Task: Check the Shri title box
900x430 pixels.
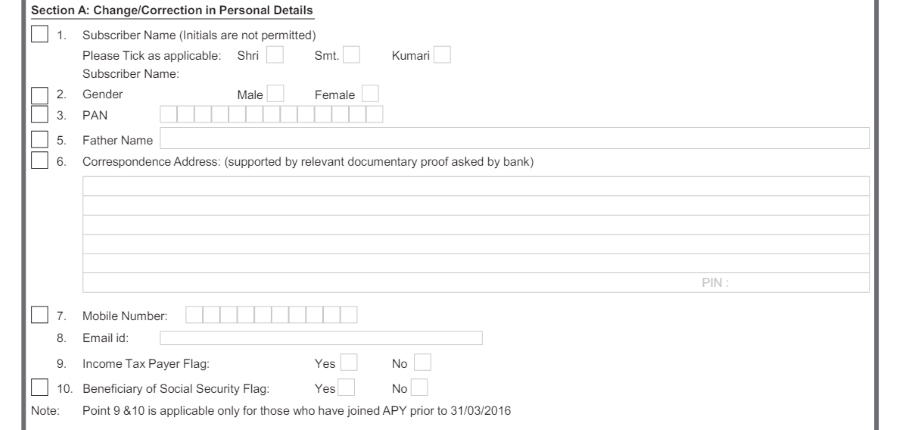Action: [x=275, y=55]
